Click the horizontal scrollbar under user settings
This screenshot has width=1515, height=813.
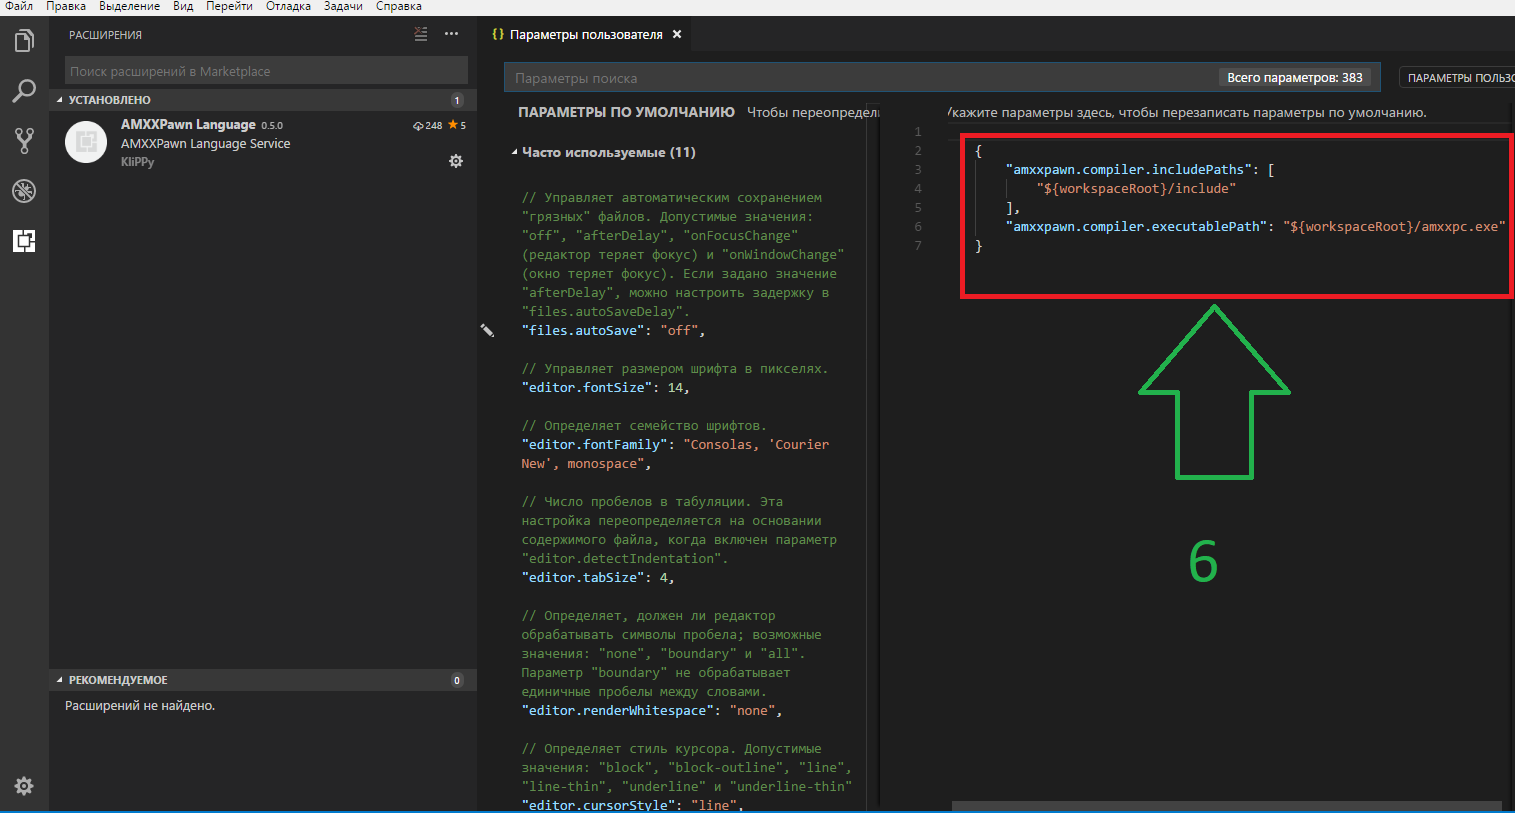pos(1226,806)
